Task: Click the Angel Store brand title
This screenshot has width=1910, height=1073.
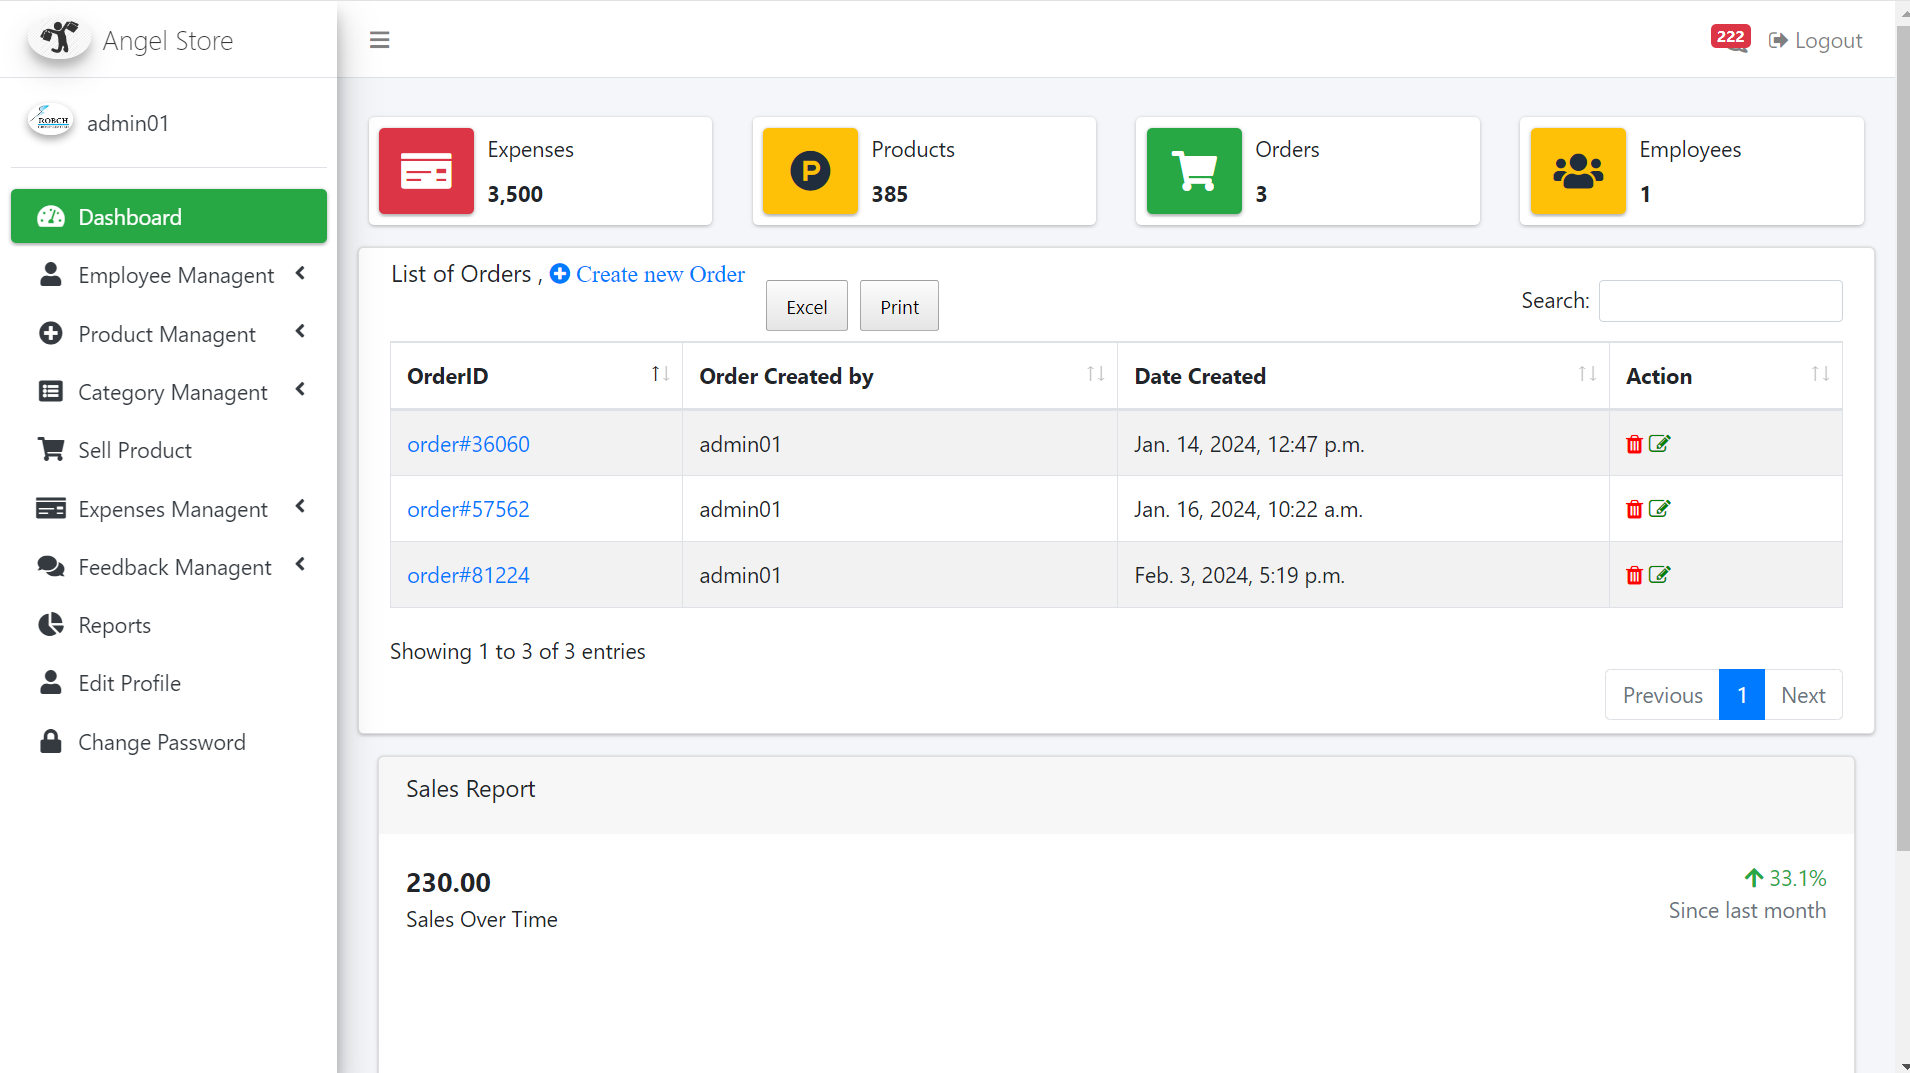Action: (168, 40)
